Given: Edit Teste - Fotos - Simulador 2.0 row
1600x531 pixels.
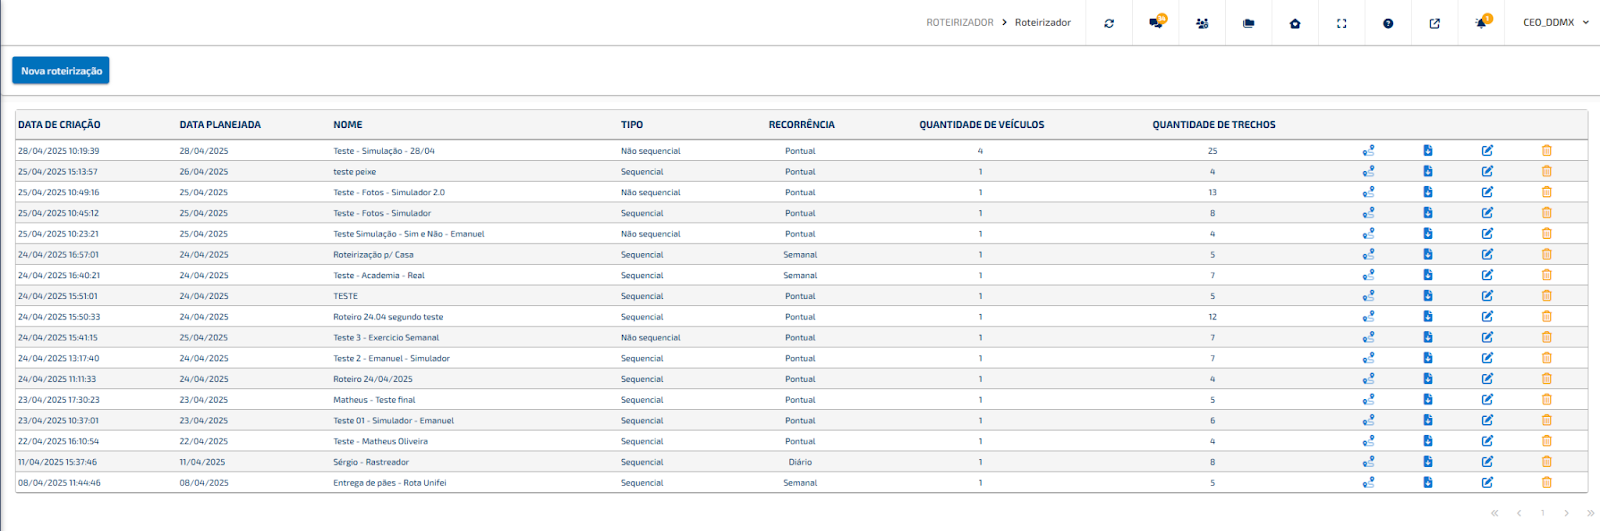Looking at the screenshot, I should (x=1487, y=192).
